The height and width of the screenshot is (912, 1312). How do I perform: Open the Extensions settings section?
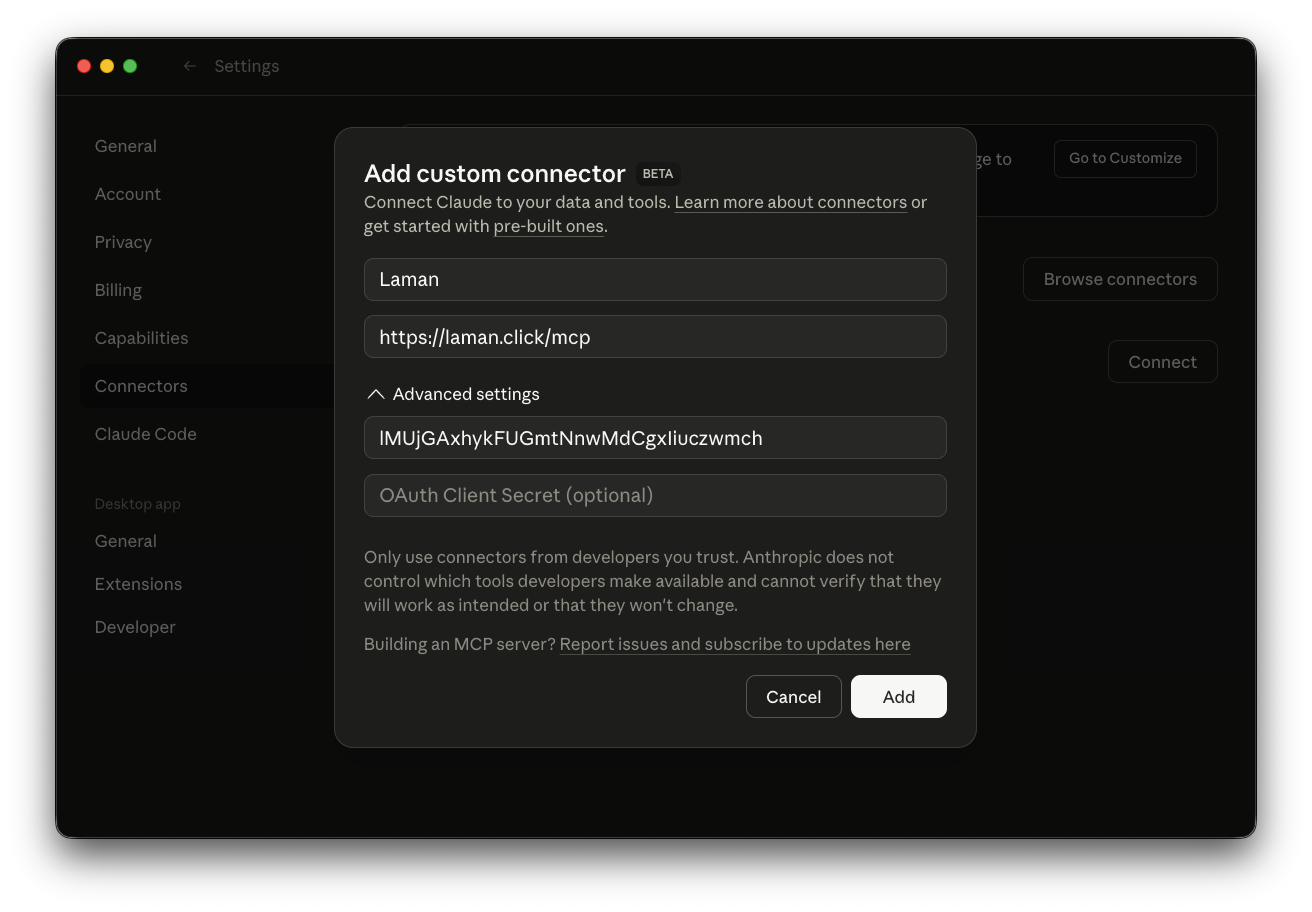coord(138,584)
